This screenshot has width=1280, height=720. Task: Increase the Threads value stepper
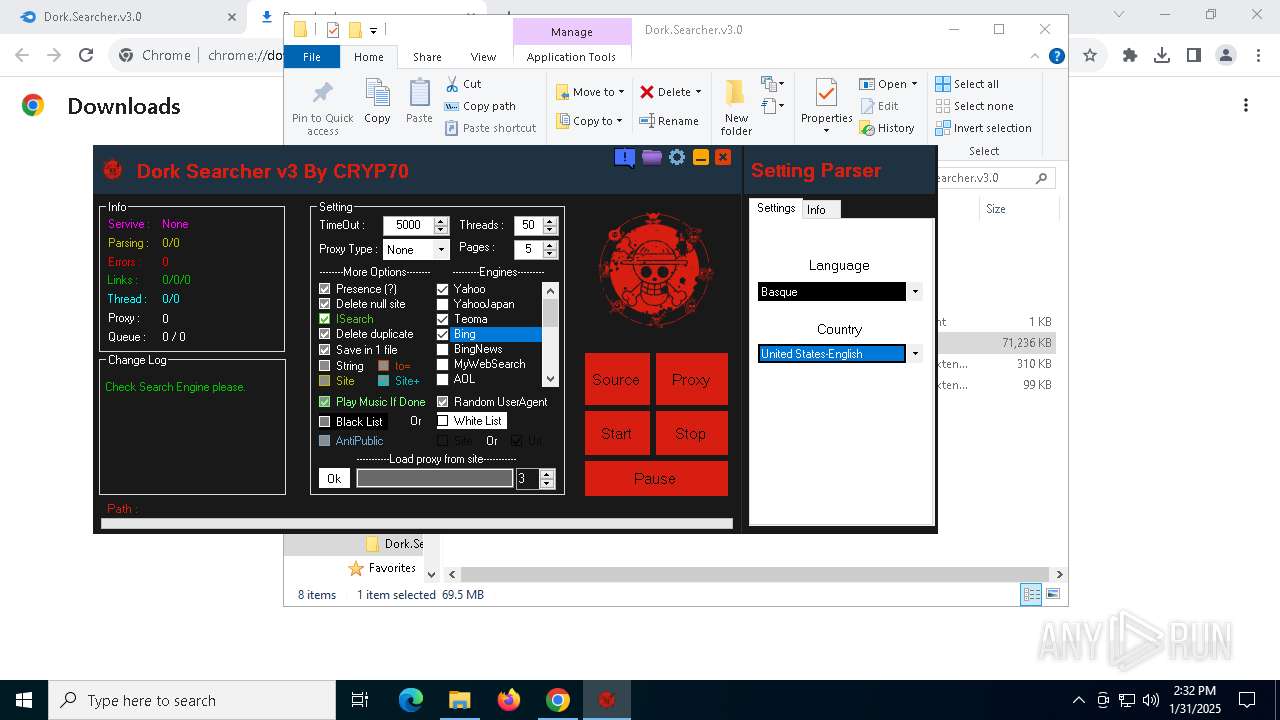coord(549,221)
